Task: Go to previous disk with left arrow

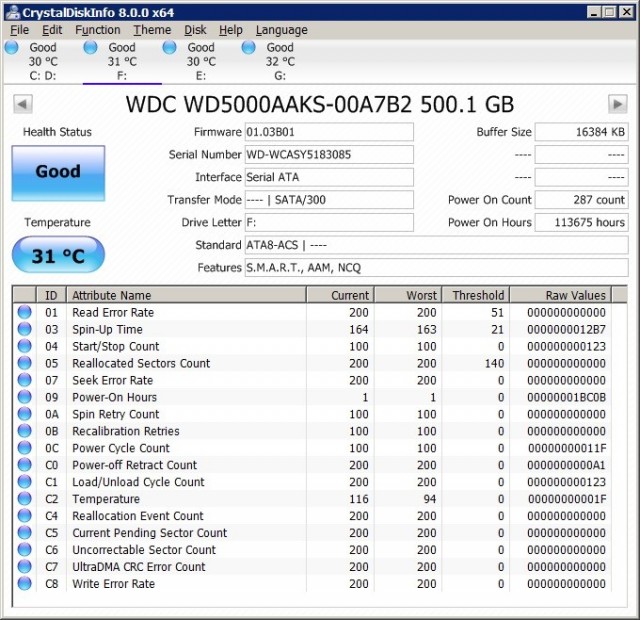Action: (23, 104)
